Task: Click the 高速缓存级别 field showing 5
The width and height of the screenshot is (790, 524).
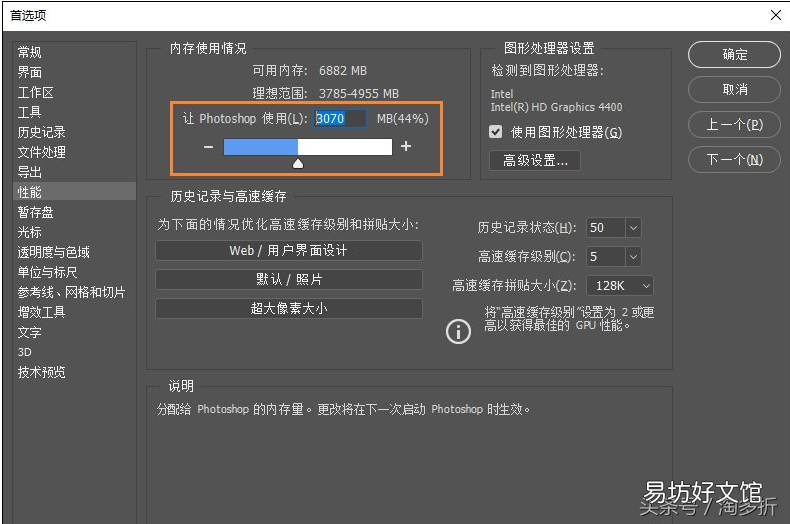Action: [x=606, y=257]
